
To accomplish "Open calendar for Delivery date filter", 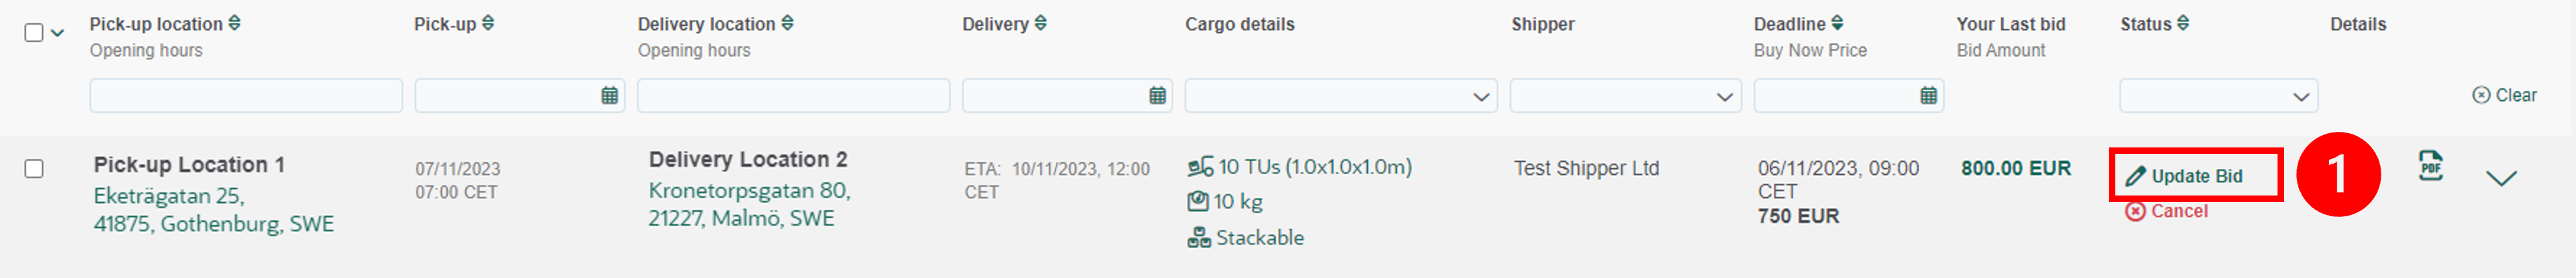I will [x=1157, y=96].
